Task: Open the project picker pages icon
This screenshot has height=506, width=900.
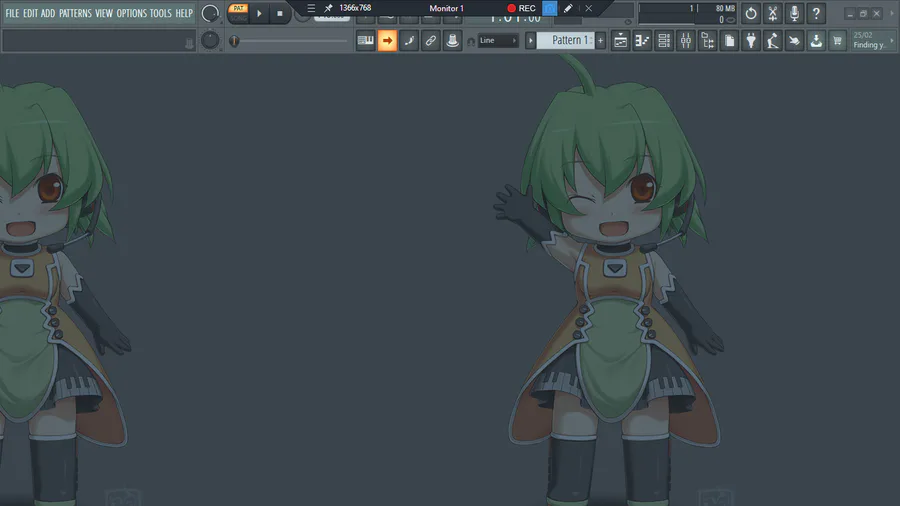Action: (x=730, y=41)
